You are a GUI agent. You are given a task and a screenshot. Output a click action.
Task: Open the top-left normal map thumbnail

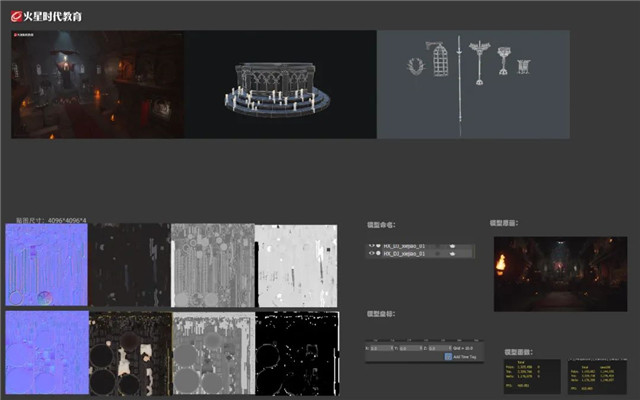point(46,265)
